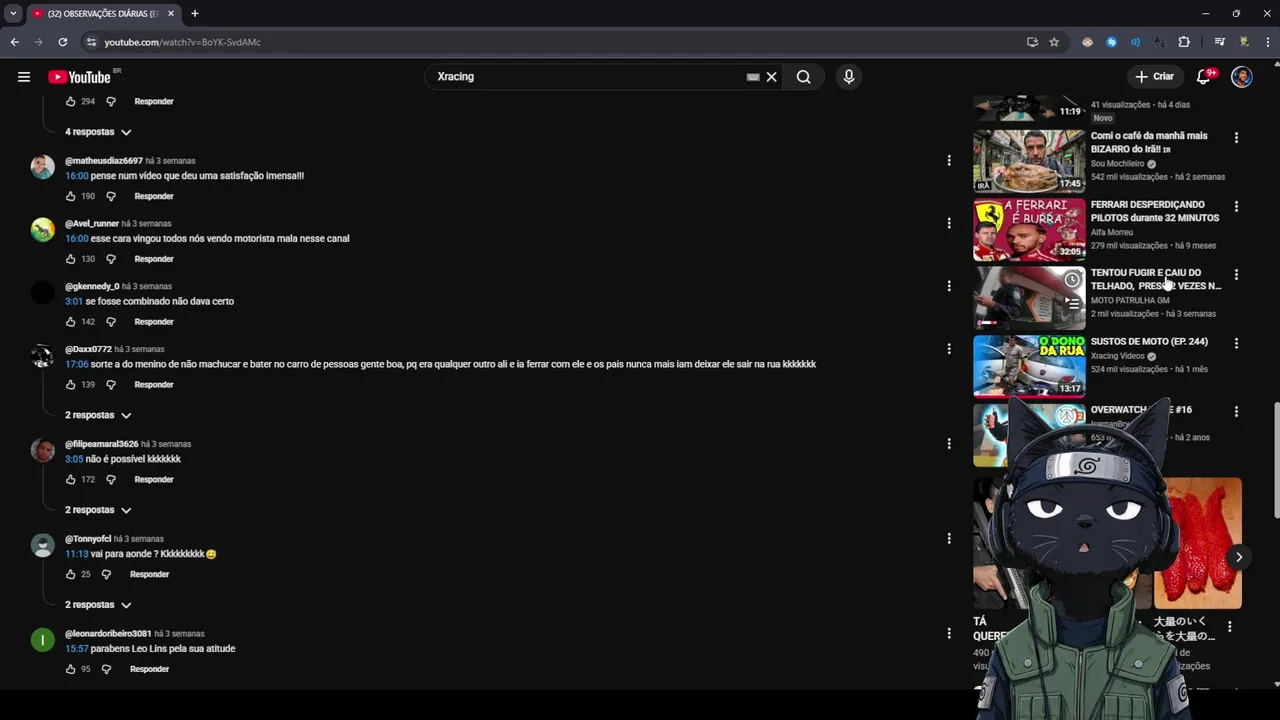
Task: Open the Iran breakfast video thumbnail
Action: (1029, 161)
